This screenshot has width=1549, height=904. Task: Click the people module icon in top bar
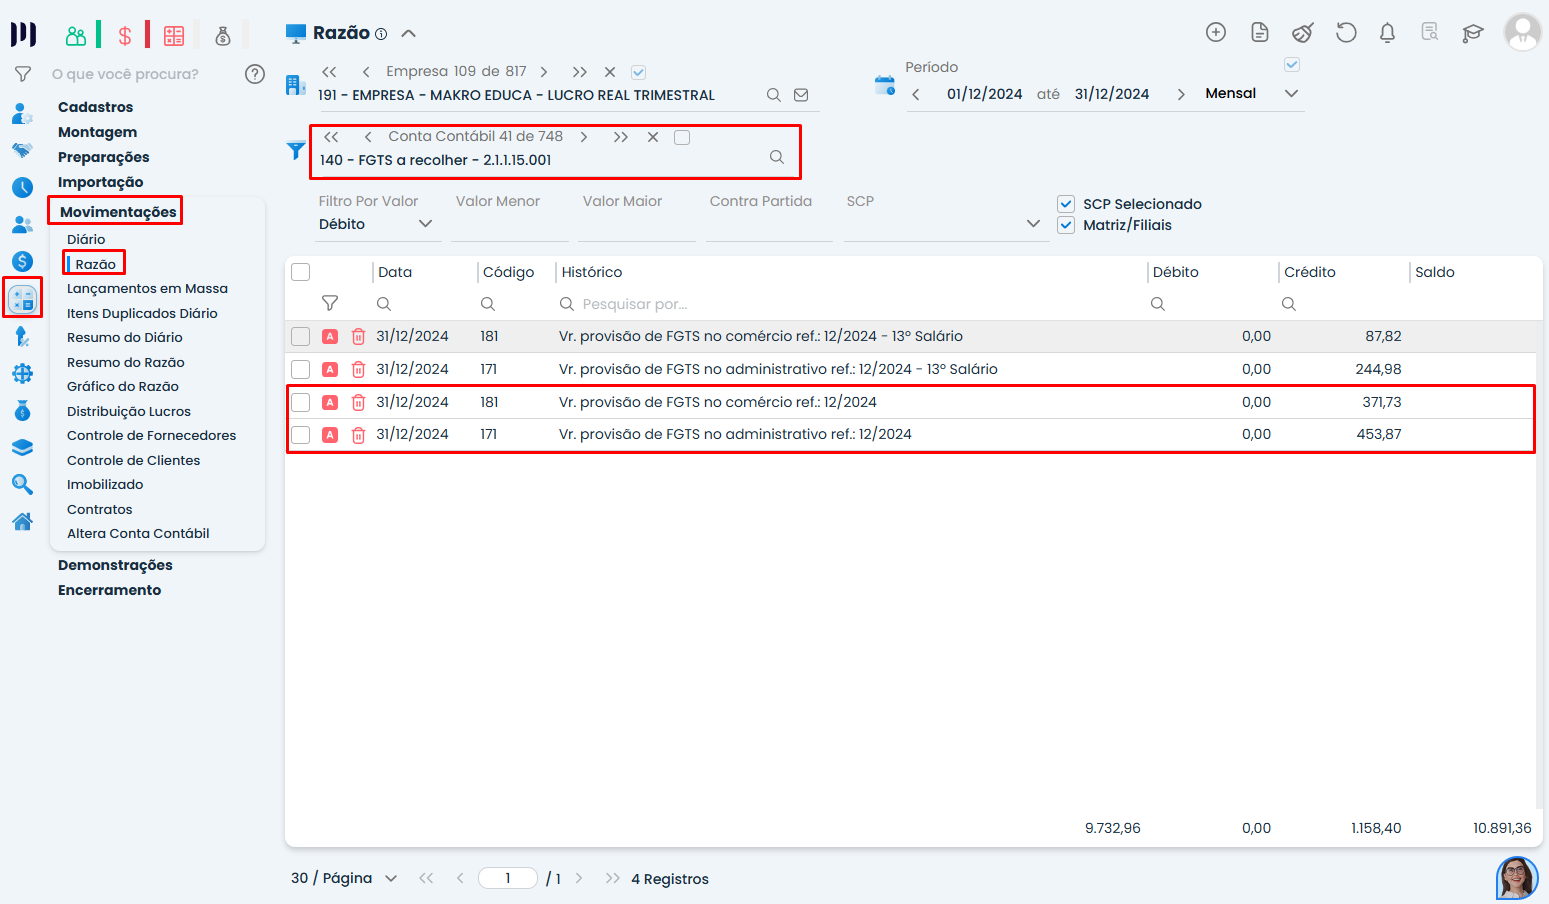pyautogui.click(x=76, y=36)
